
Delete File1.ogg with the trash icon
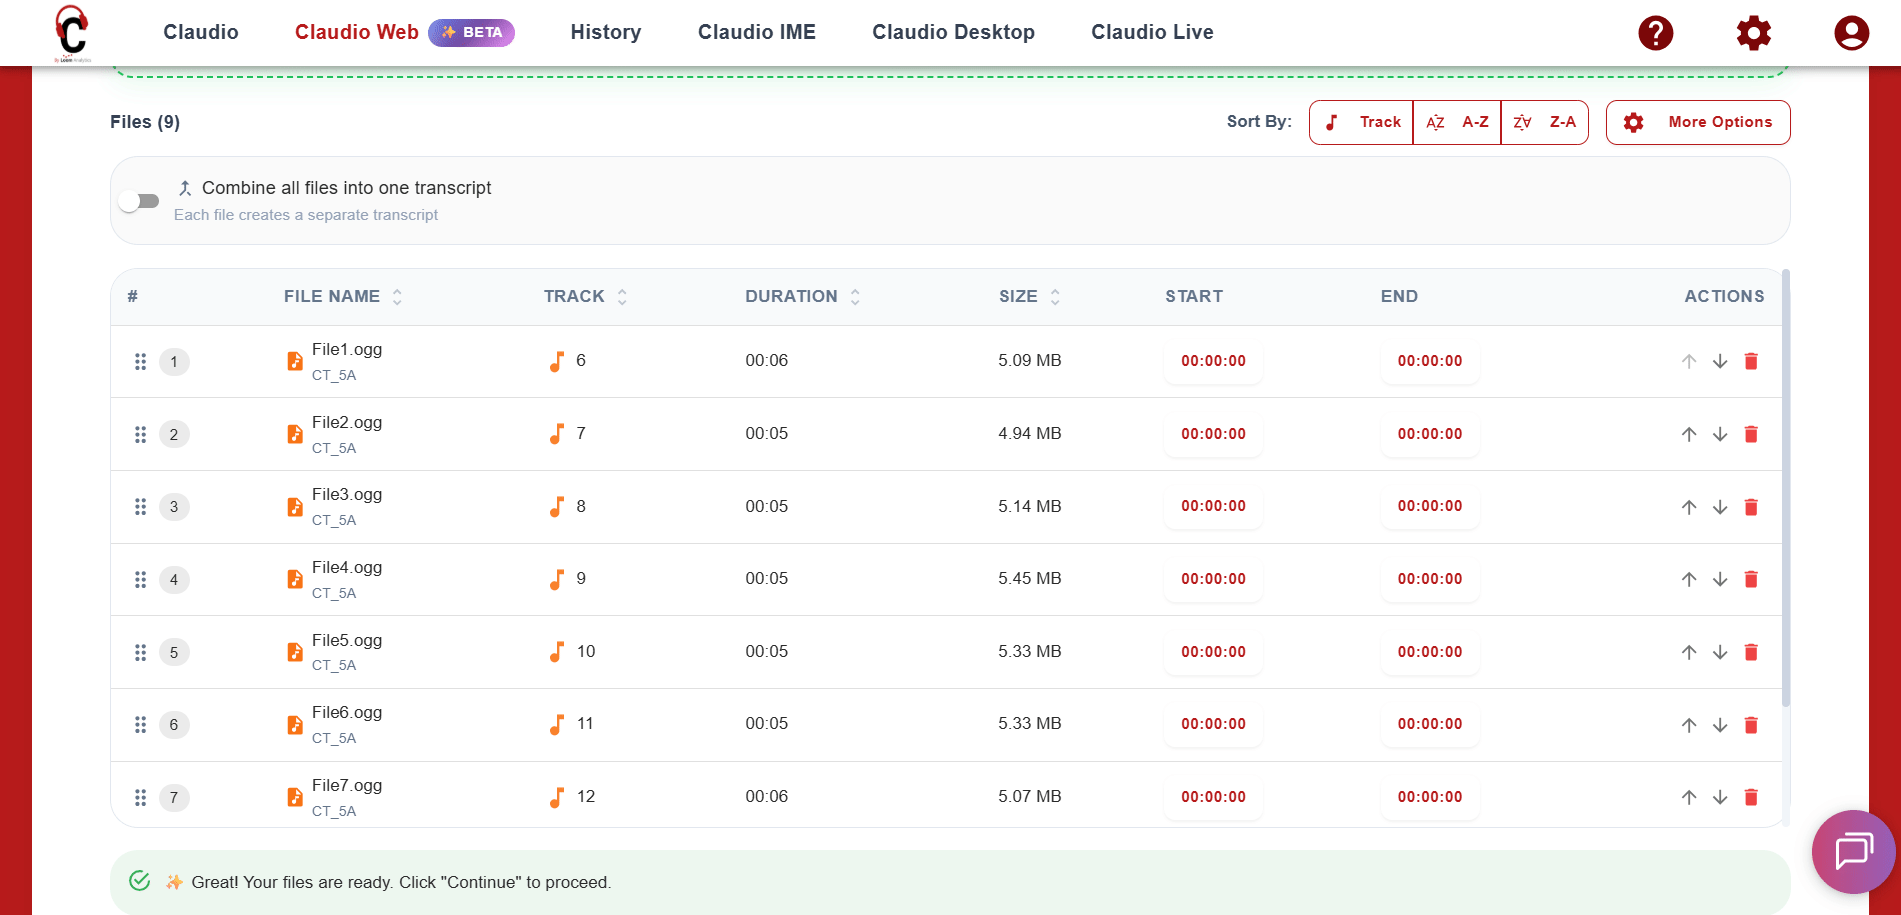(1751, 361)
